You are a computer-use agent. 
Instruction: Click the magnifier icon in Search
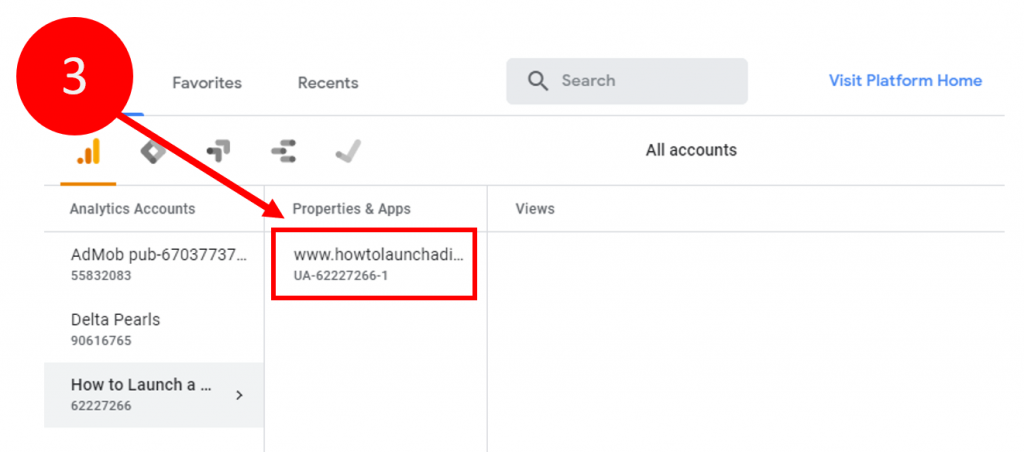[538, 81]
